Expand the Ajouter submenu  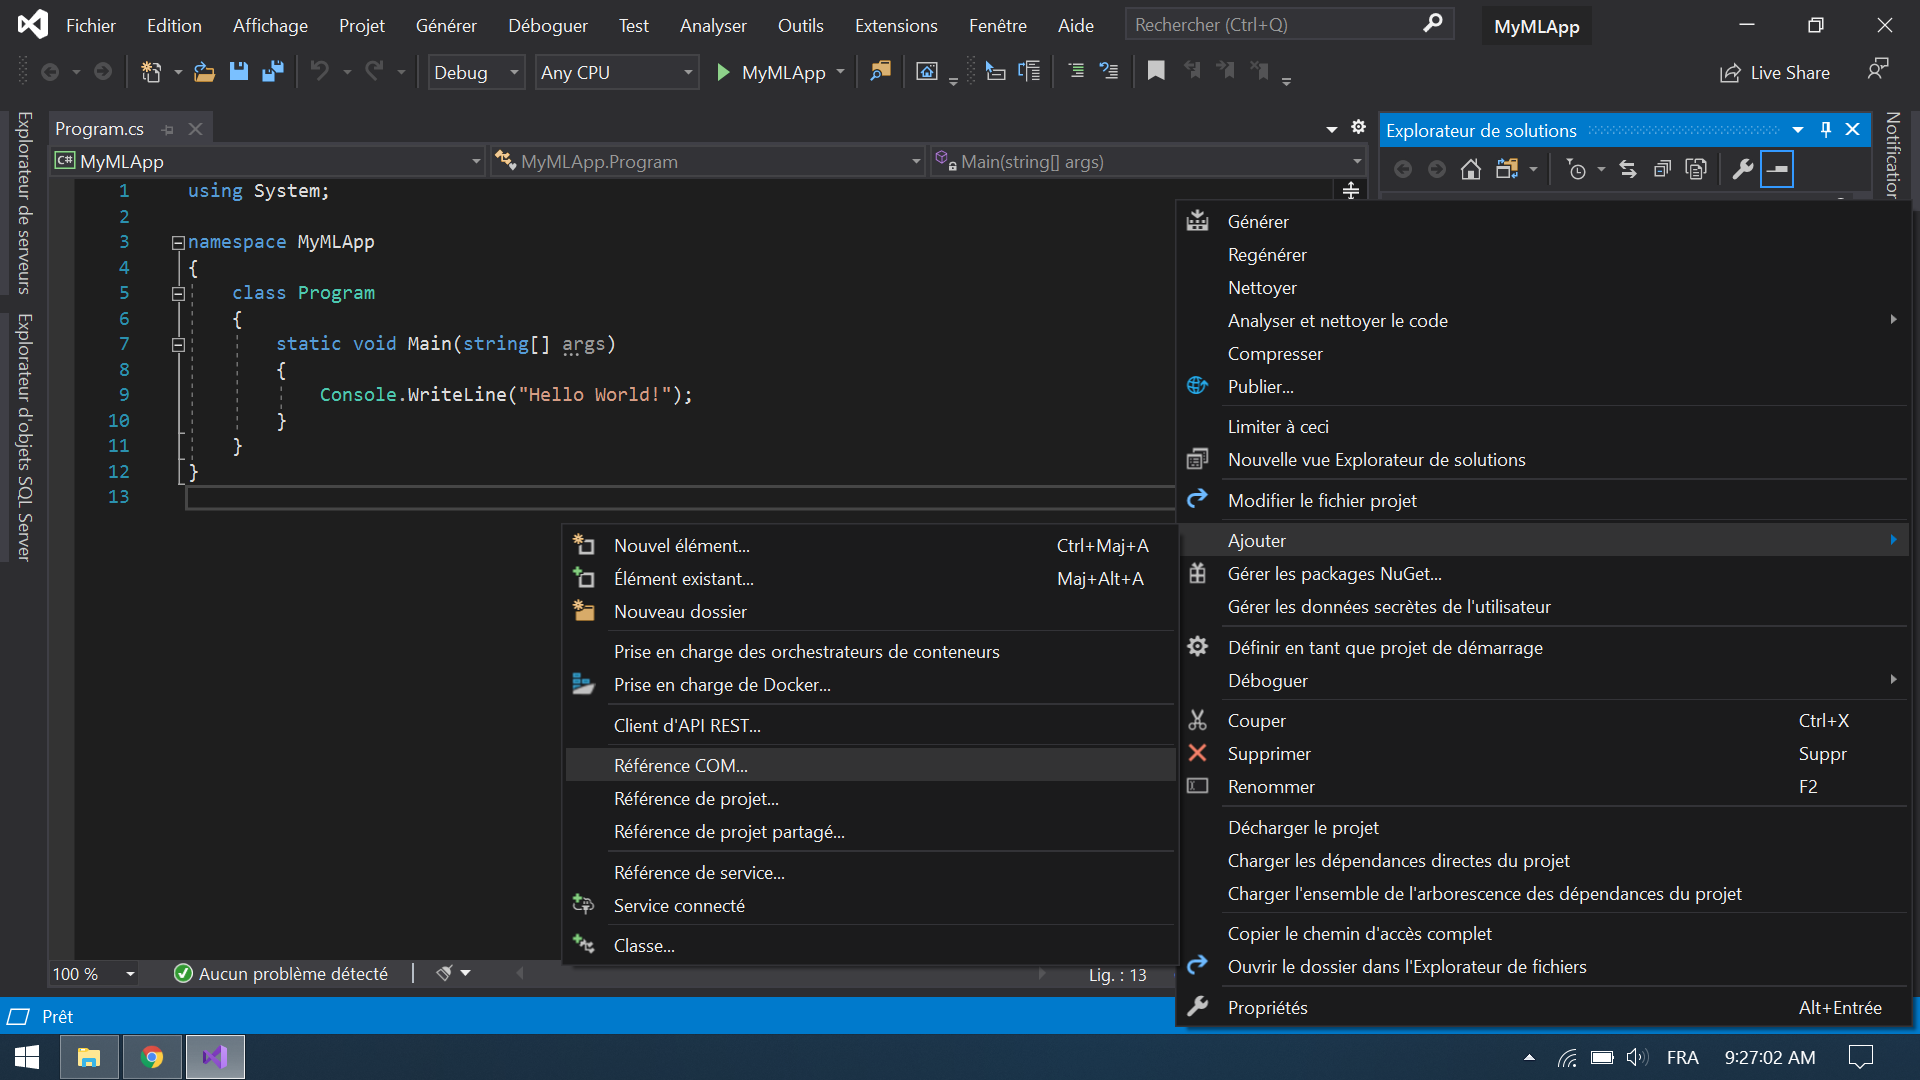pyautogui.click(x=1257, y=540)
